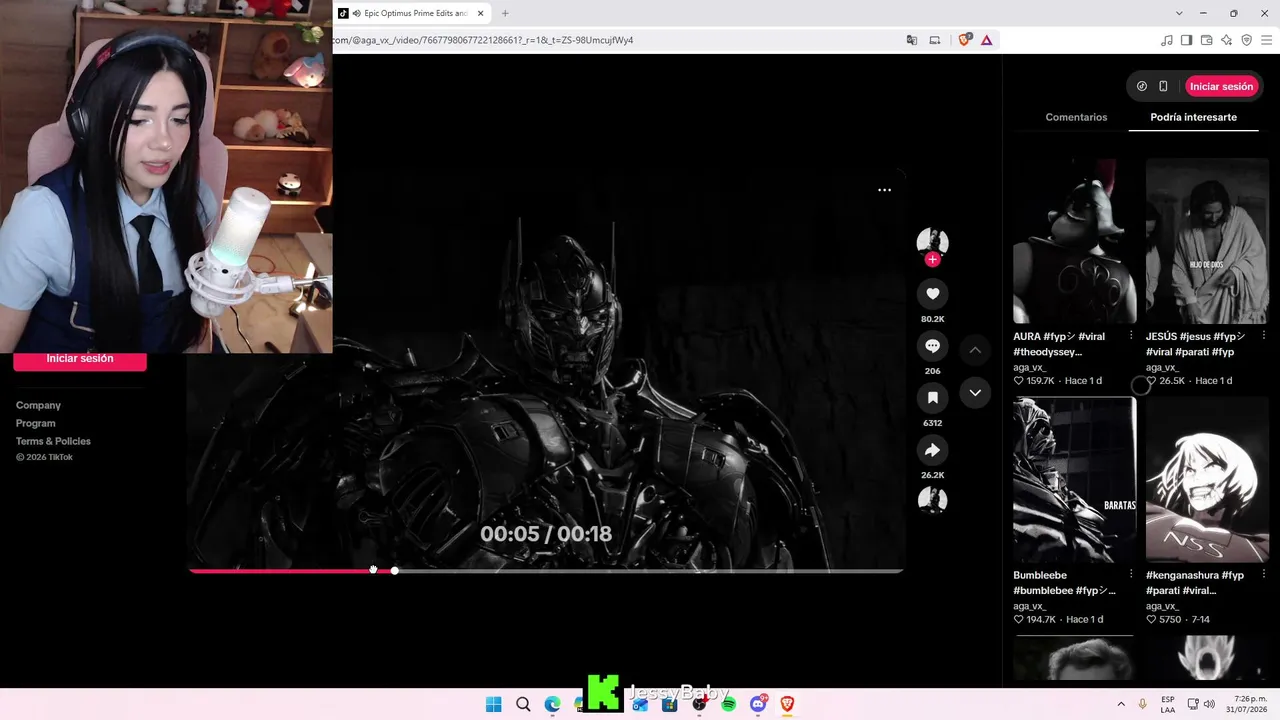Open Discord from the taskbar
The height and width of the screenshot is (720, 1280).
click(x=758, y=704)
